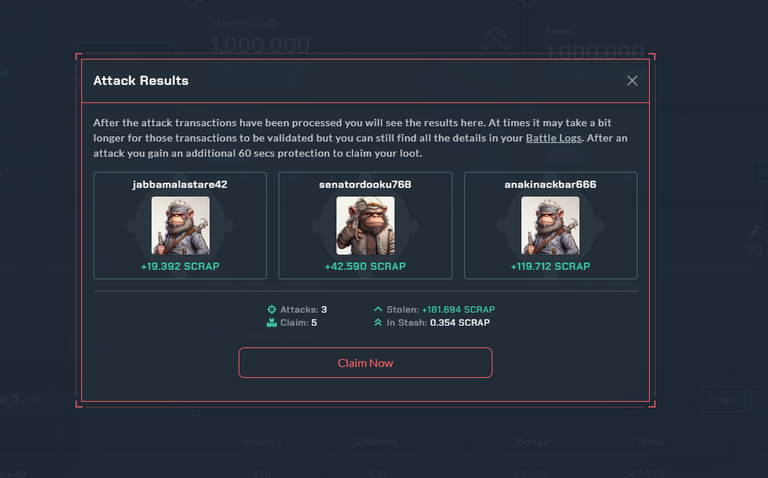The width and height of the screenshot is (768, 478).
Task: Click the Attacks crosshair icon
Action: point(271,310)
